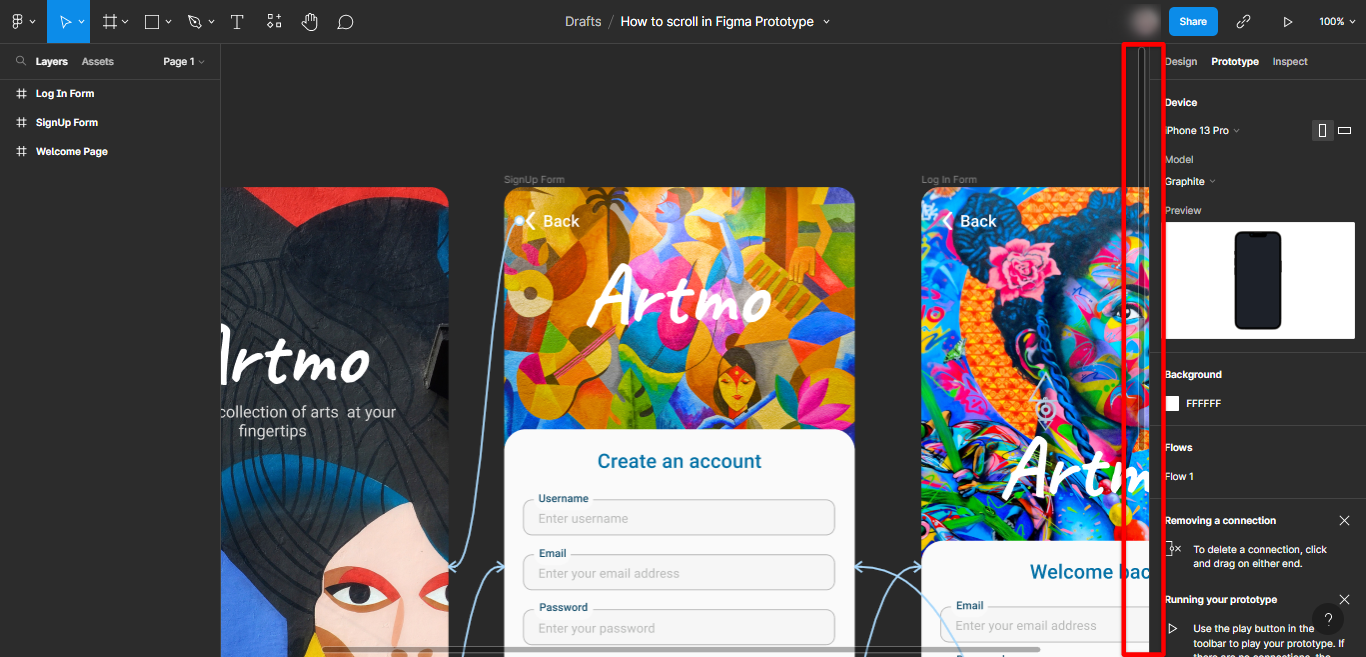
Task: Select the Text tool
Action: 237,21
